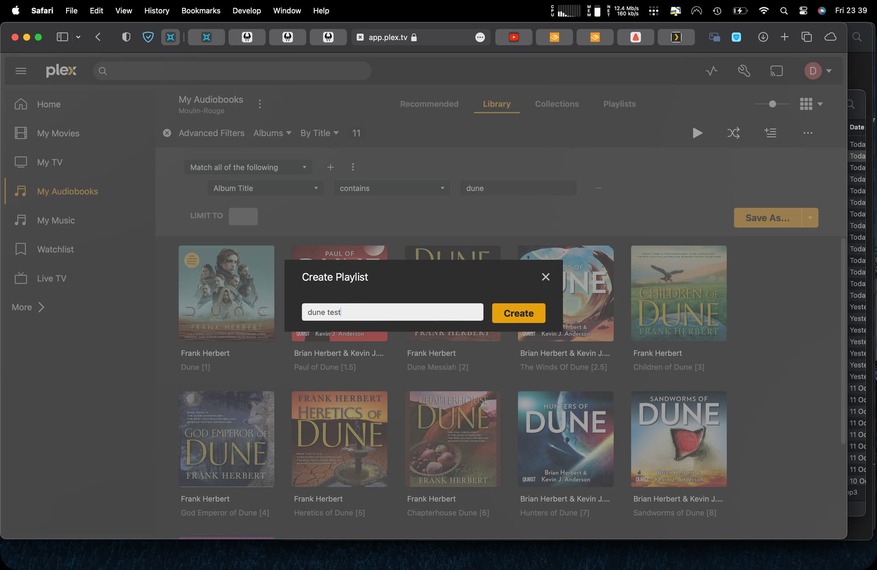The image size is (877, 570).
Task: Open the Watchlist
Action: point(55,249)
